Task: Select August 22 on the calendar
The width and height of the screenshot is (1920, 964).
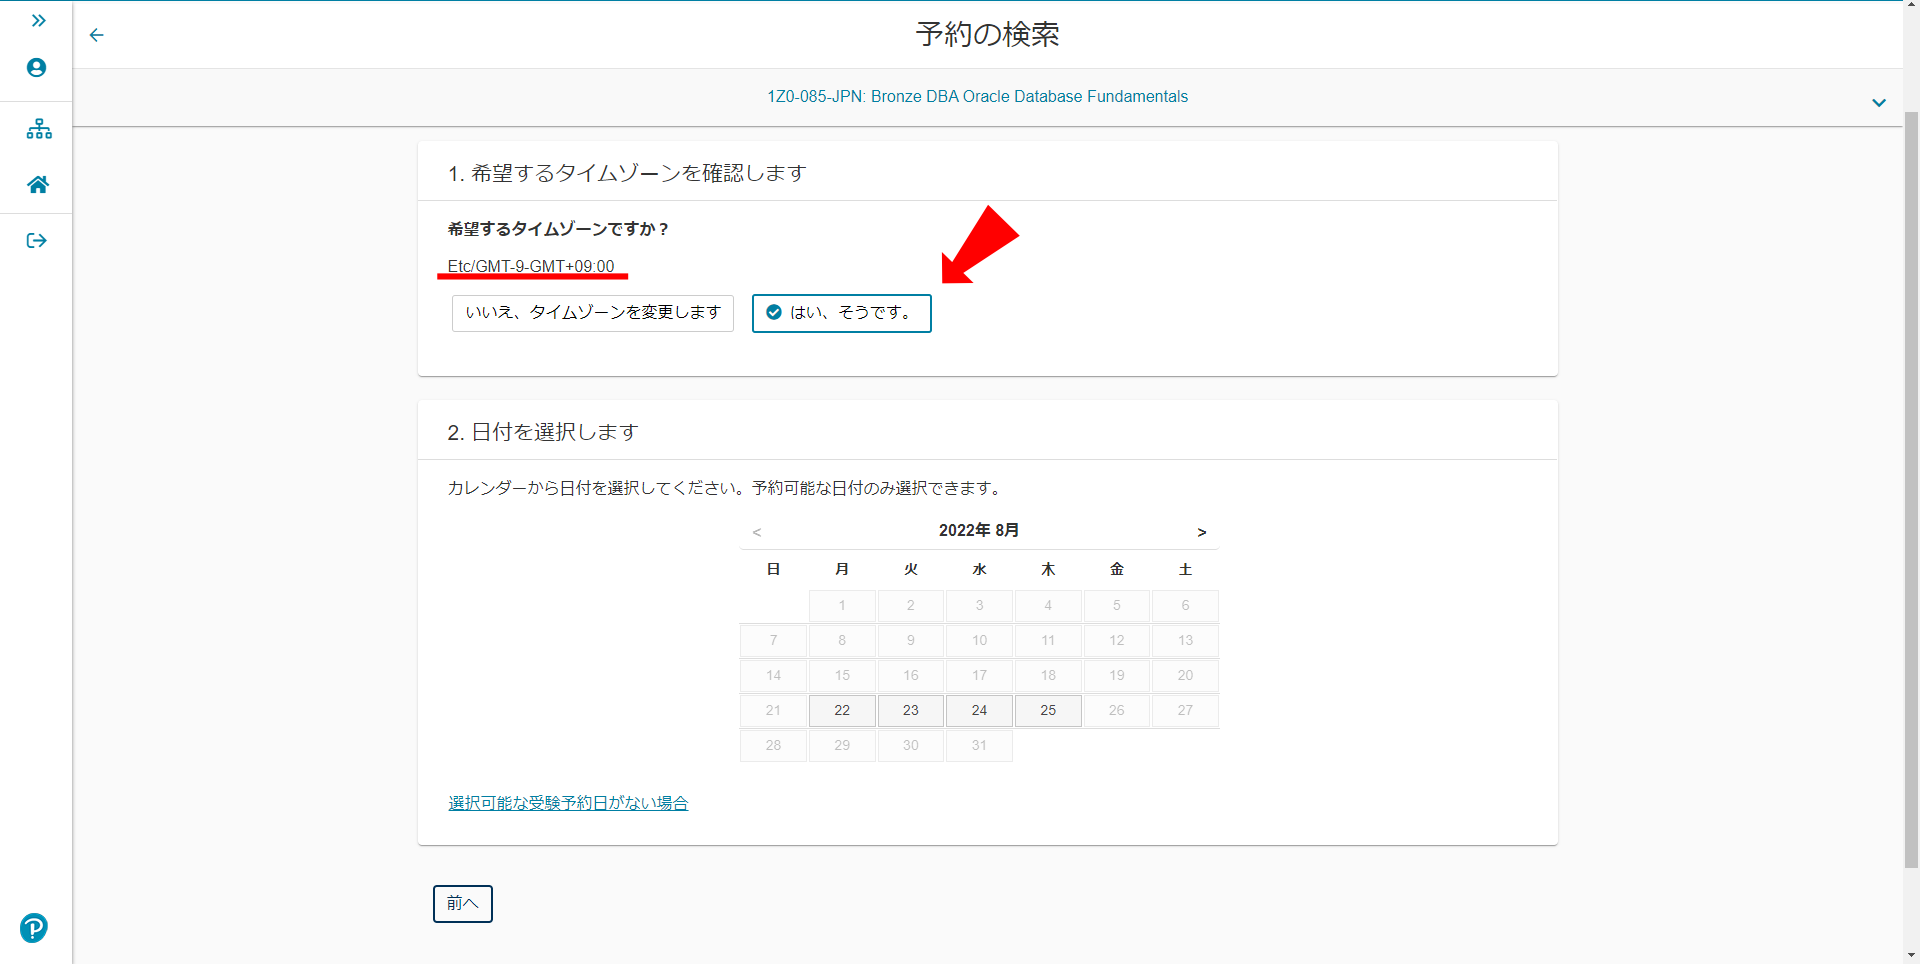Action: [842, 711]
